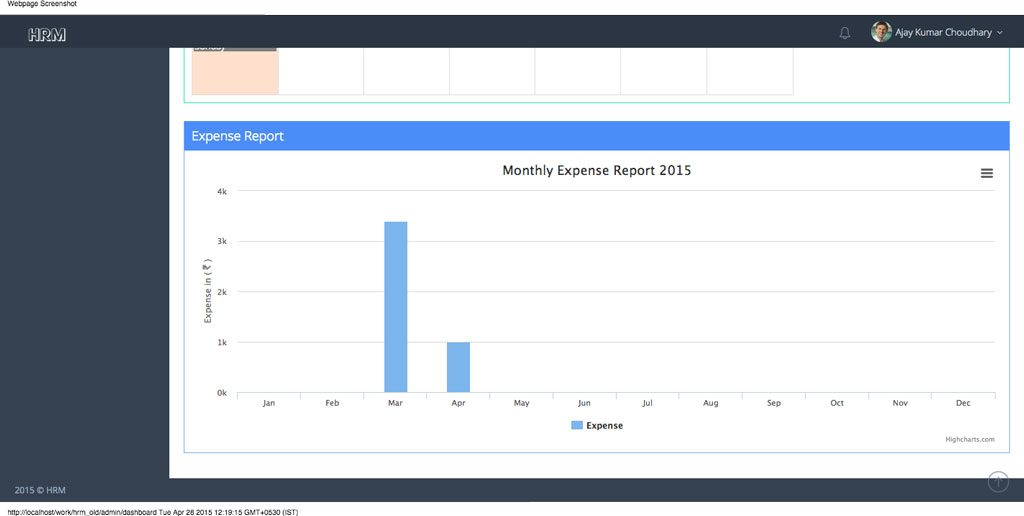
Task: Select the April expense bar
Action: pos(458,367)
